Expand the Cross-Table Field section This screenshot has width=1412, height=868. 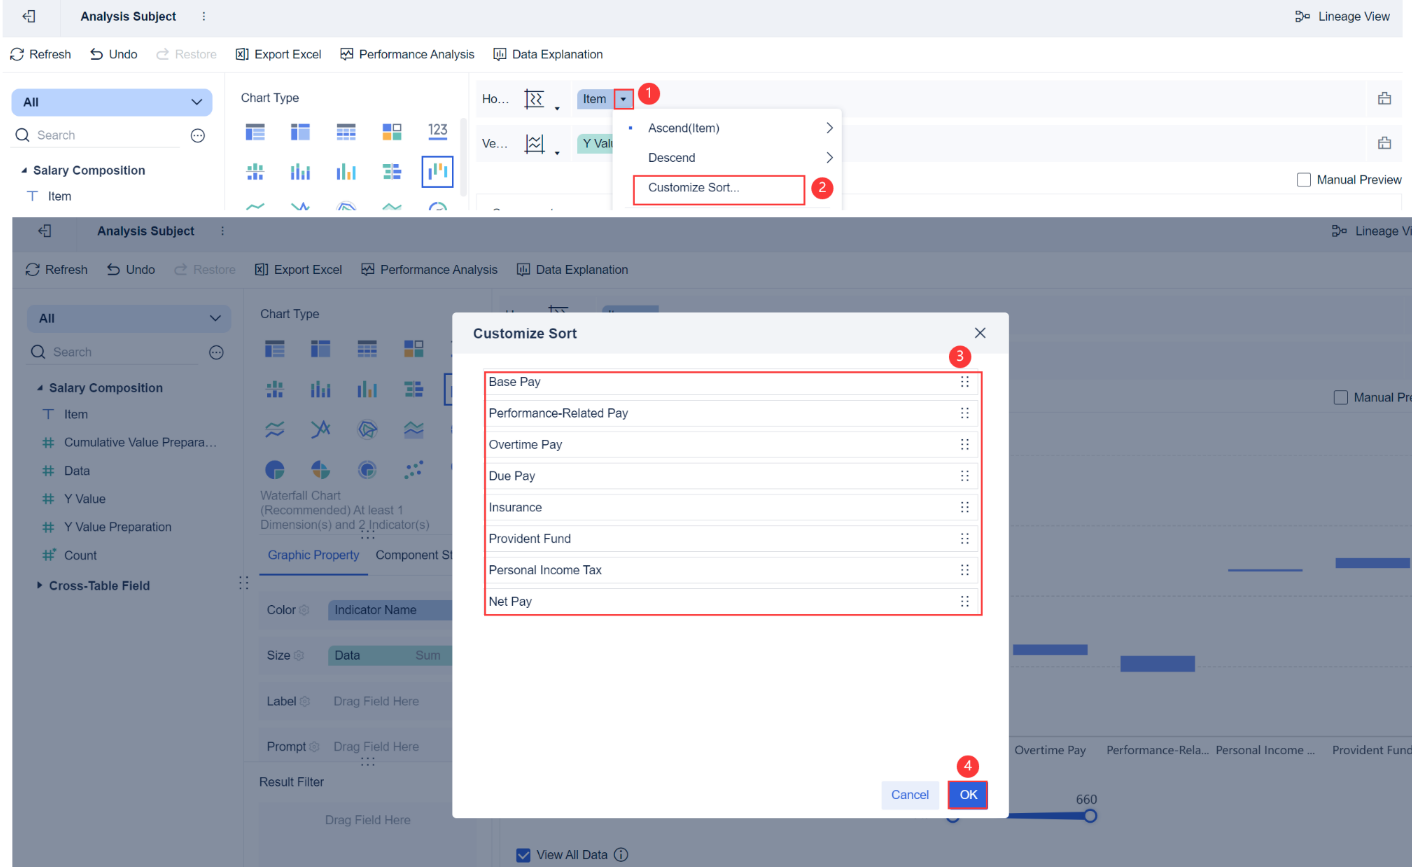click(x=40, y=585)
